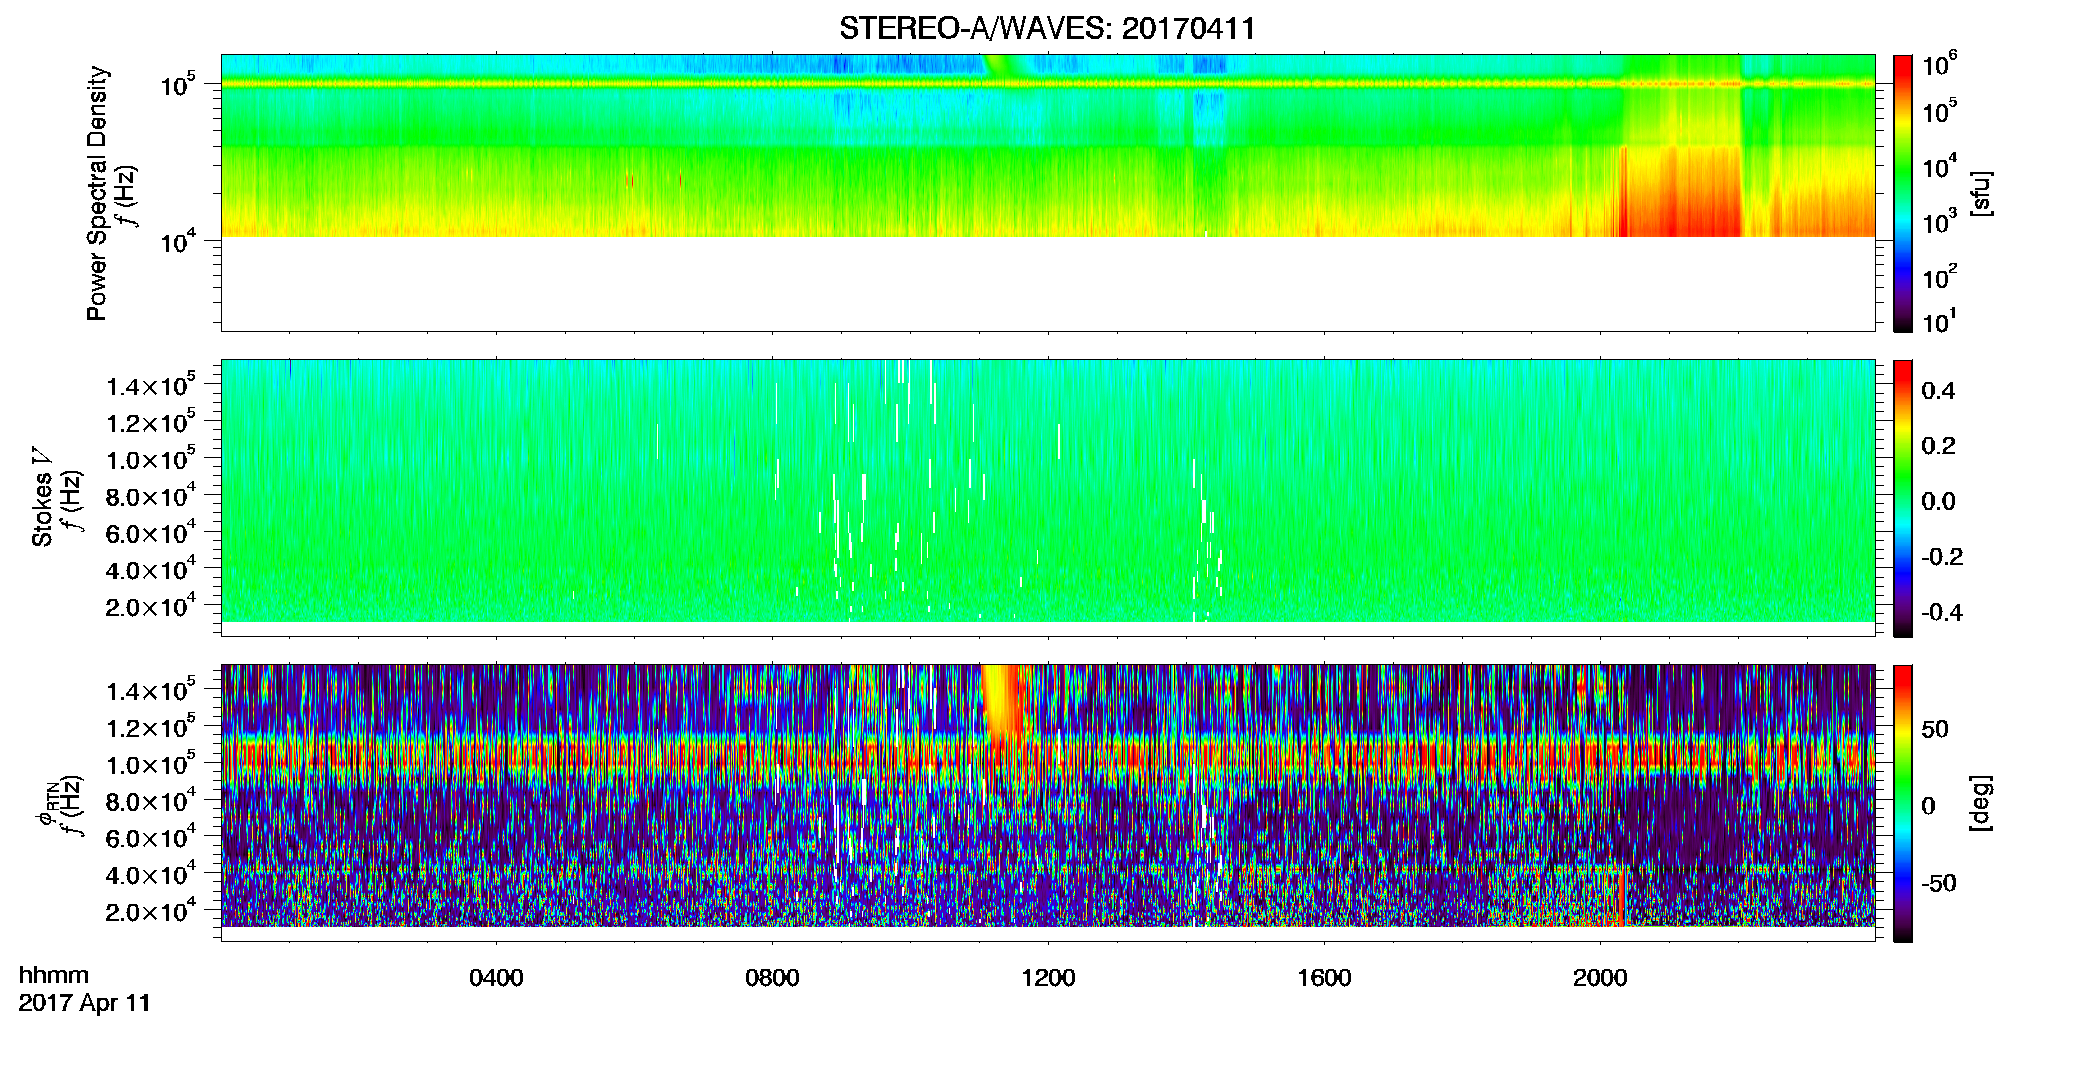Image resolution: width=2096 pixels, height=1080 pixels.
Task: Click the 0400 time tick label
Action: pyautogui.click(x=496, y=978)
